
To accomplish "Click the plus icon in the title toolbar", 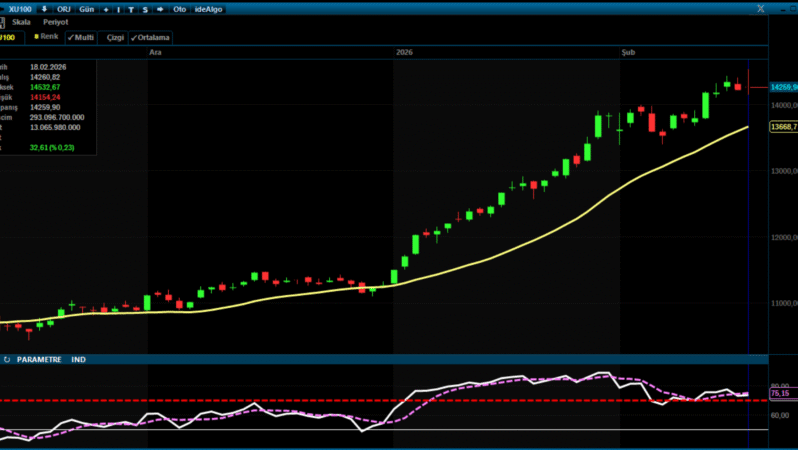I will click(x=106, y=9).
